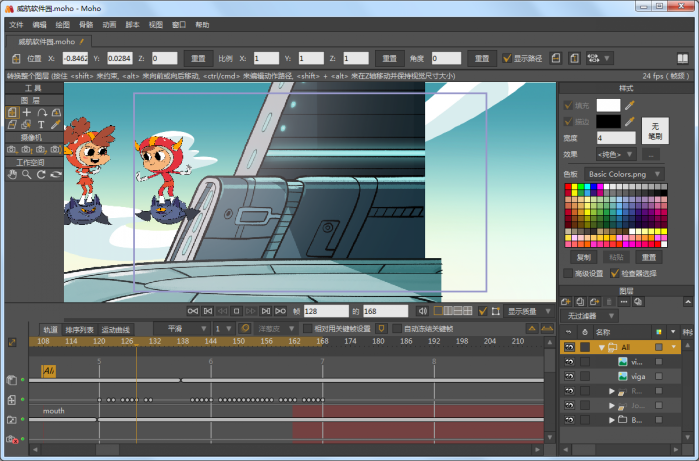
Task: Collapse the All group layer triangle
Action: click(x=601, y=347)
